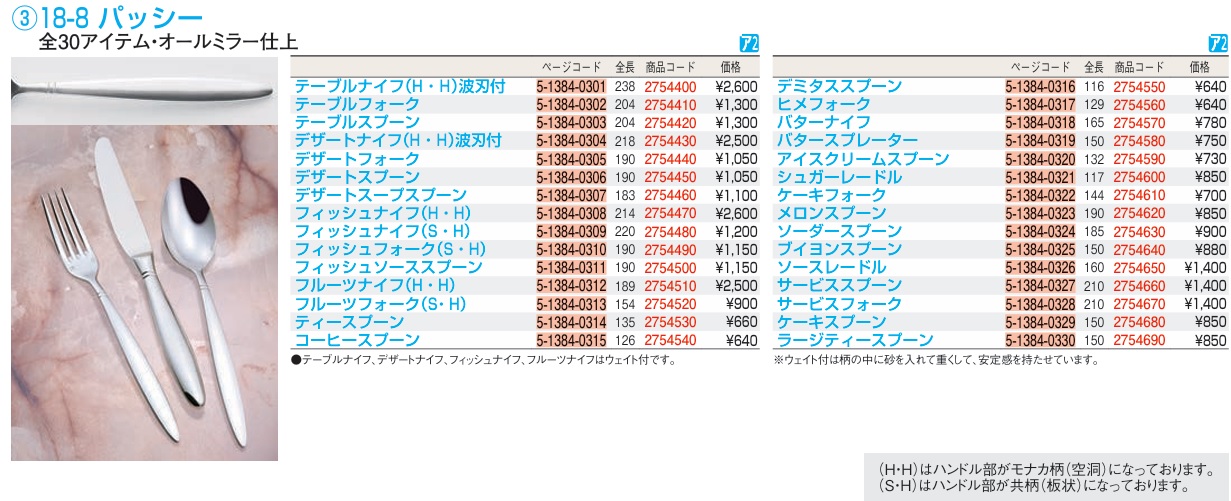Select the heading 18-8 パッシー
Viewport: 1231px width, 501px height.
(x=121, y=17)
